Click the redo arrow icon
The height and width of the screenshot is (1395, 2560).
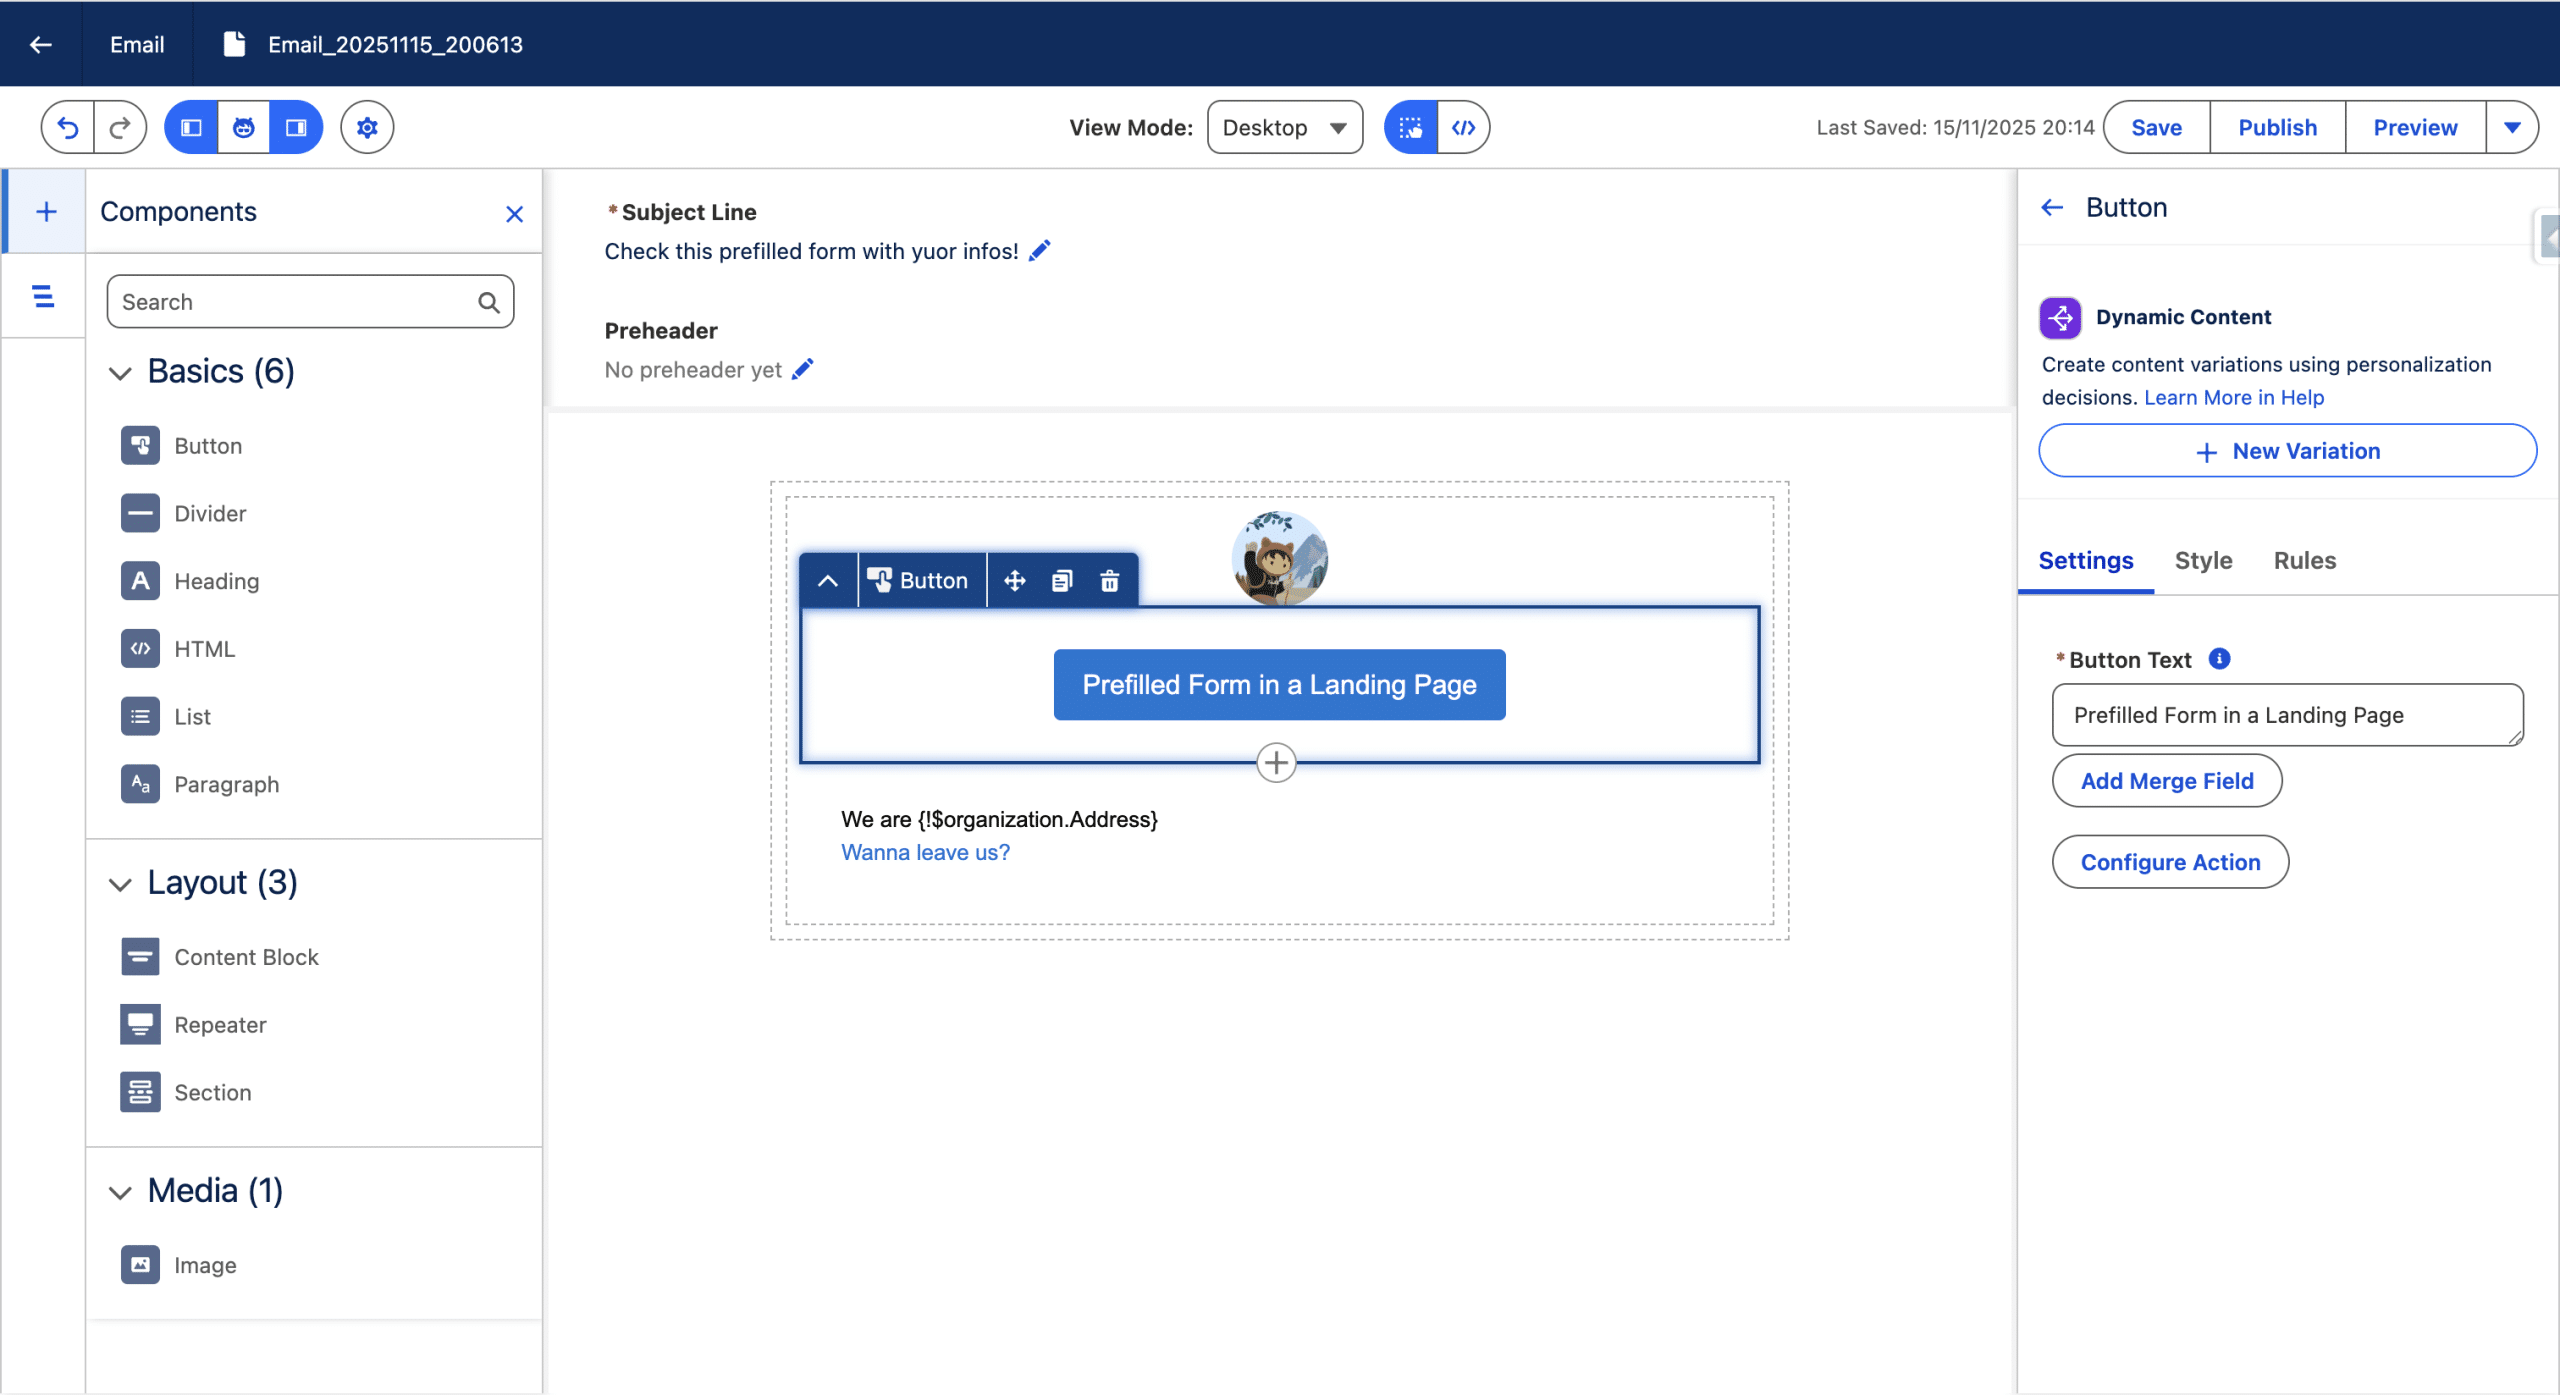point(120,127)
